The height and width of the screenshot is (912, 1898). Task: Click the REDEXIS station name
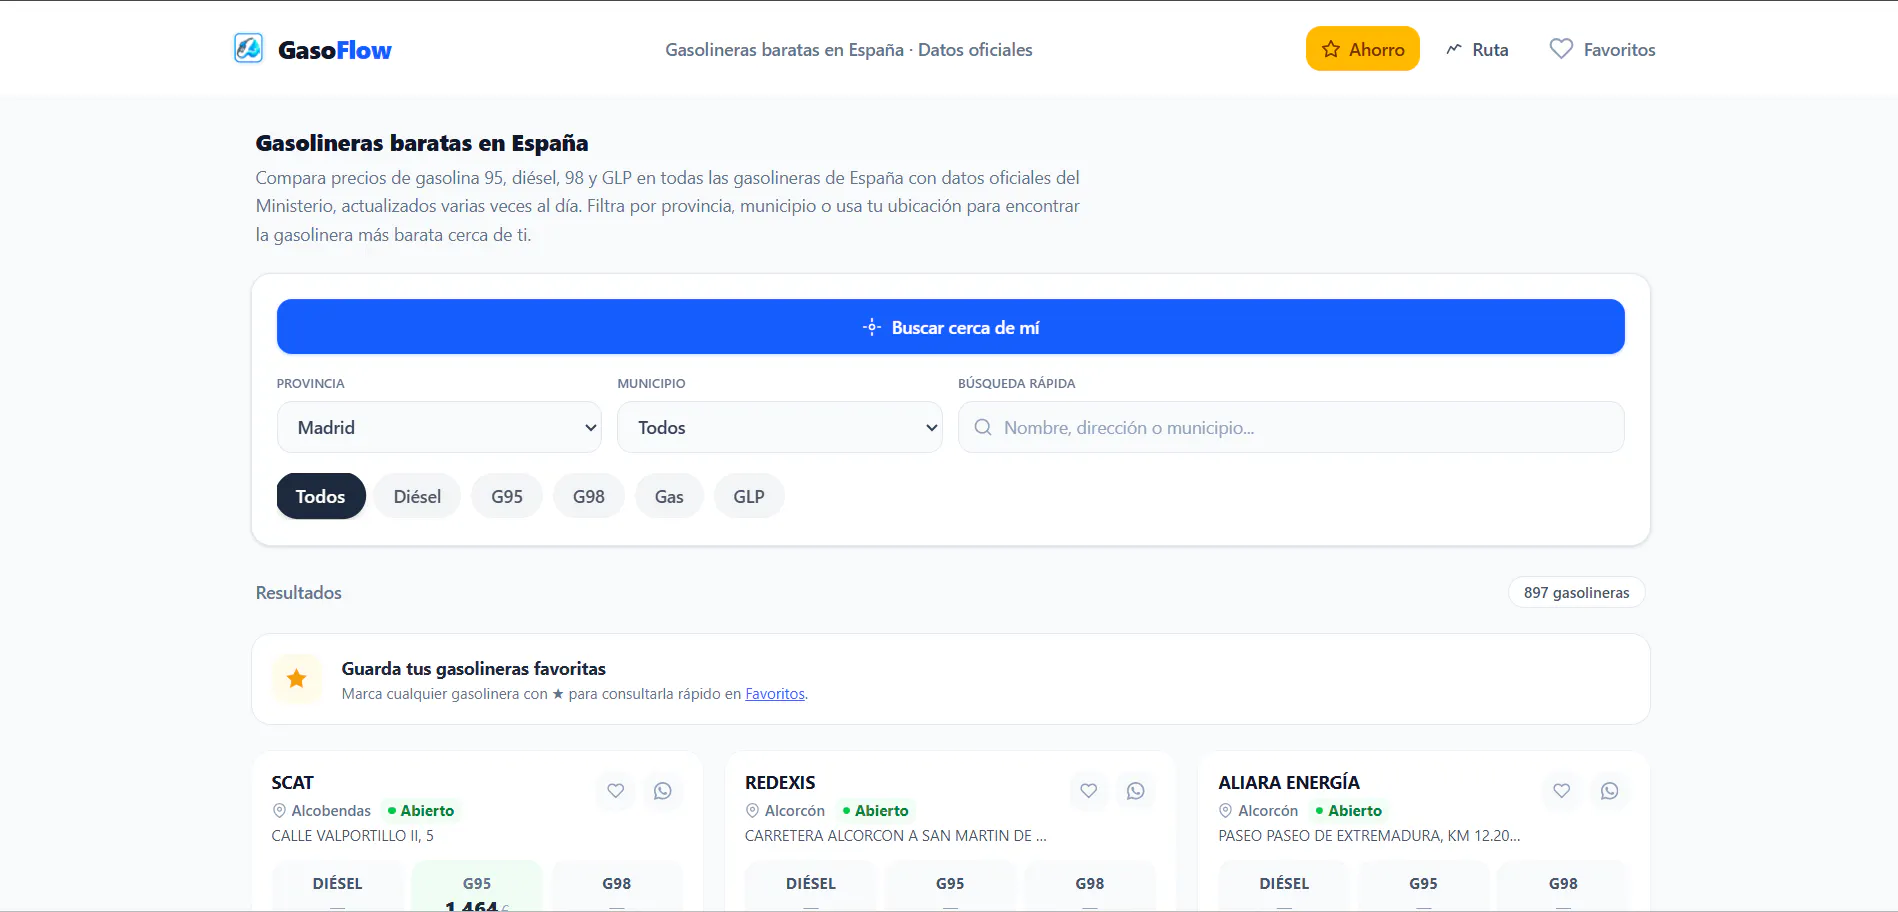[x=780, y=783]
